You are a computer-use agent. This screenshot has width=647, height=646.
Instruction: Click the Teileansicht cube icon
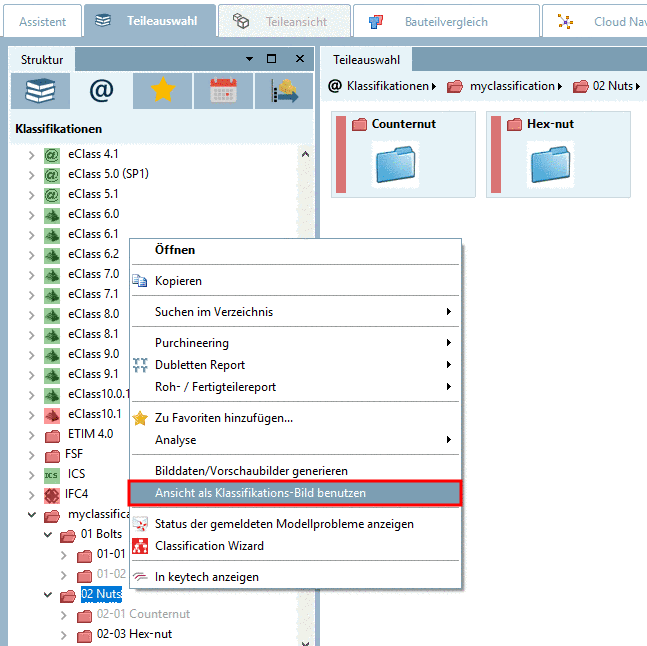241,21
